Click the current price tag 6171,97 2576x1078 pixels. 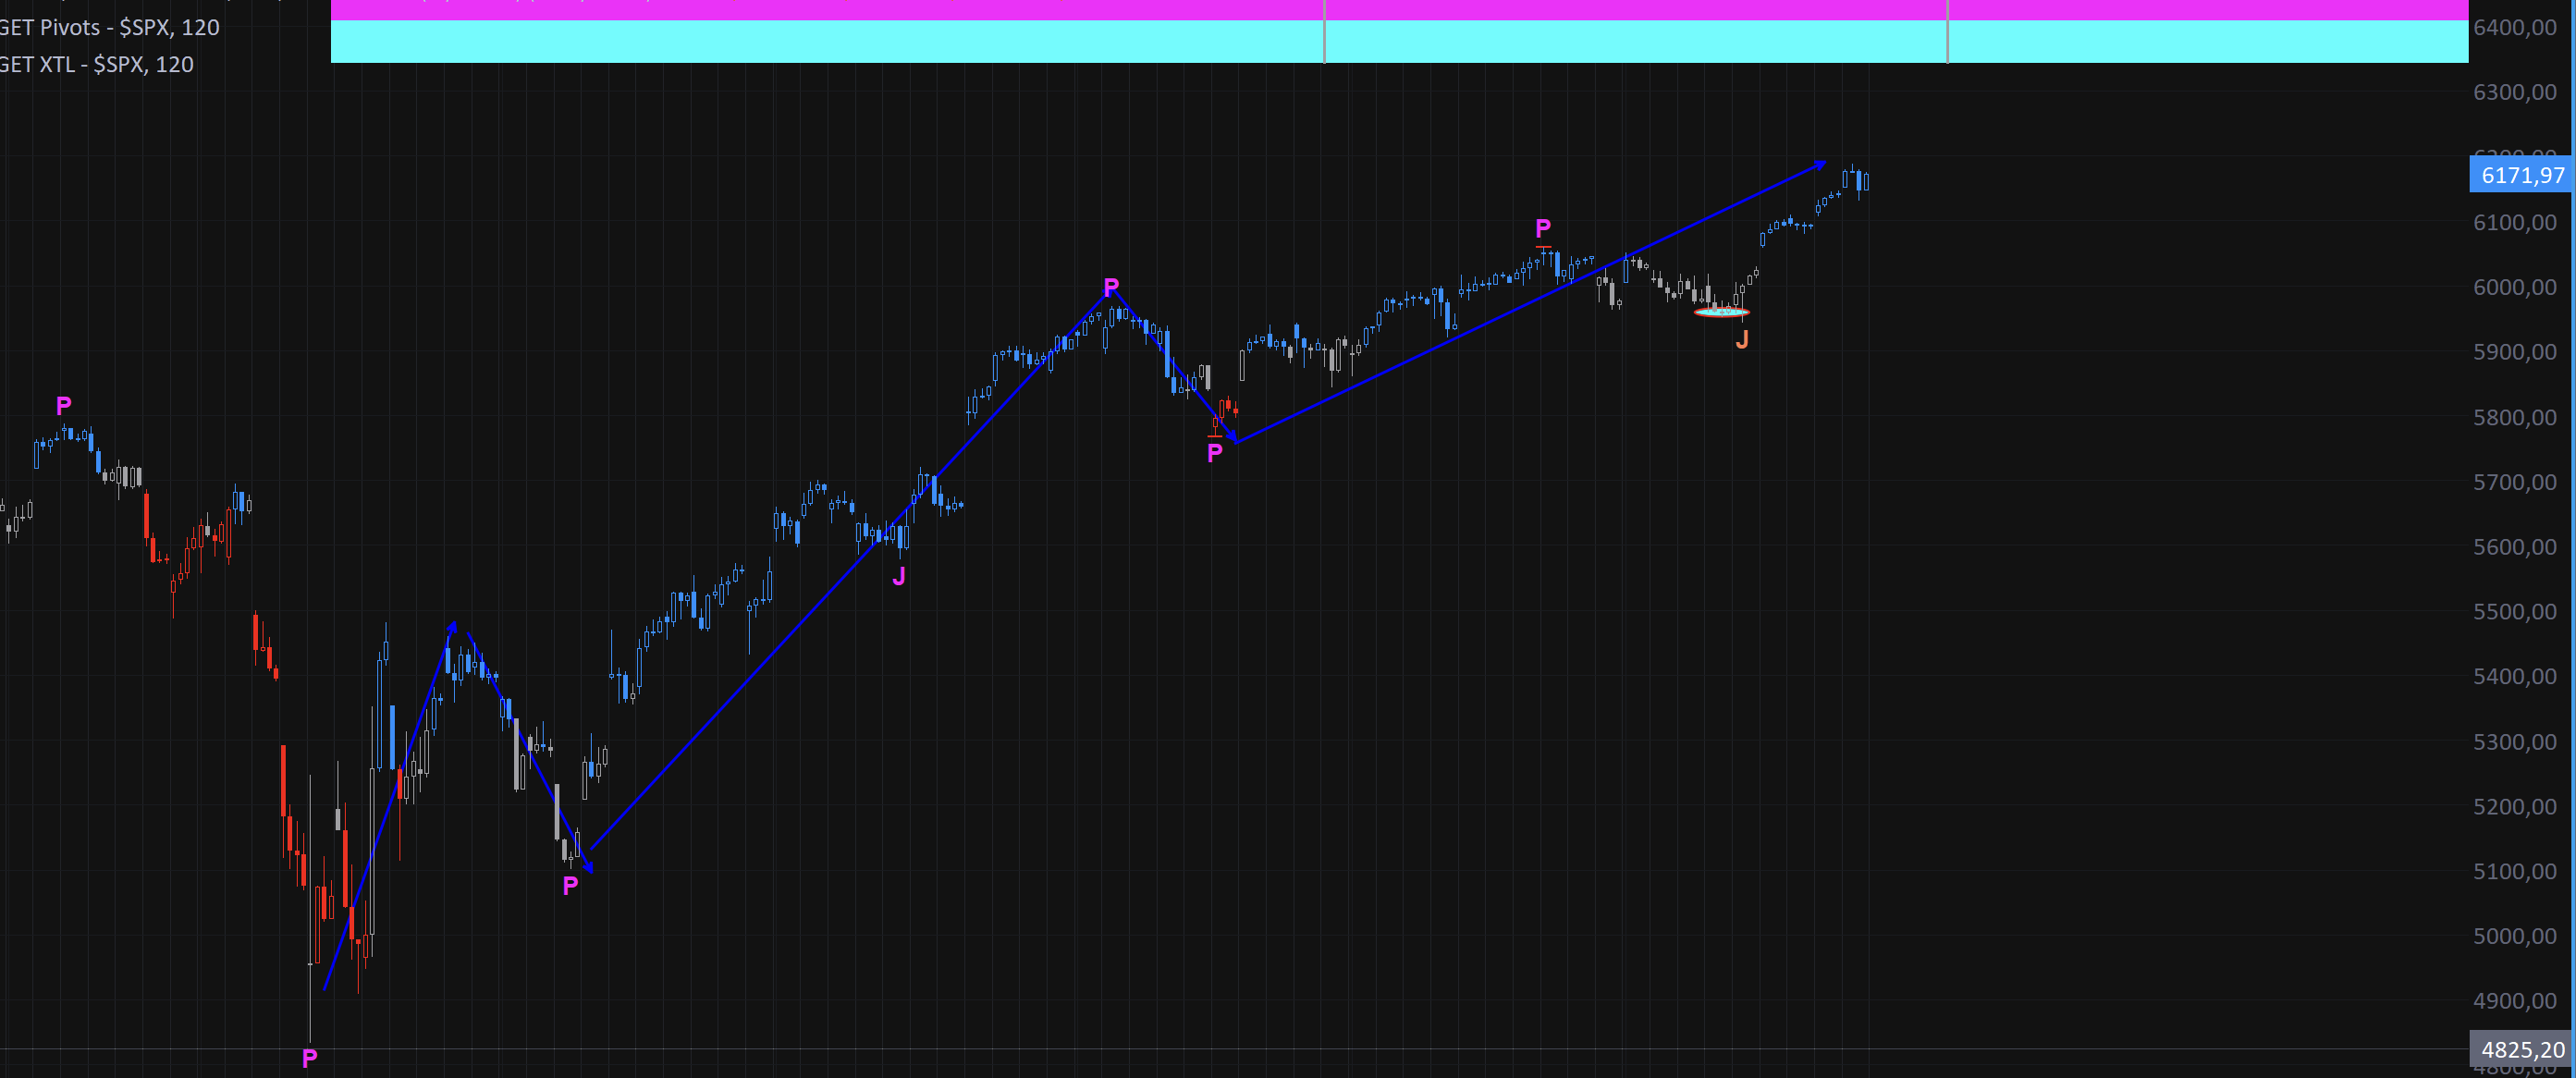coord(2522,175)
